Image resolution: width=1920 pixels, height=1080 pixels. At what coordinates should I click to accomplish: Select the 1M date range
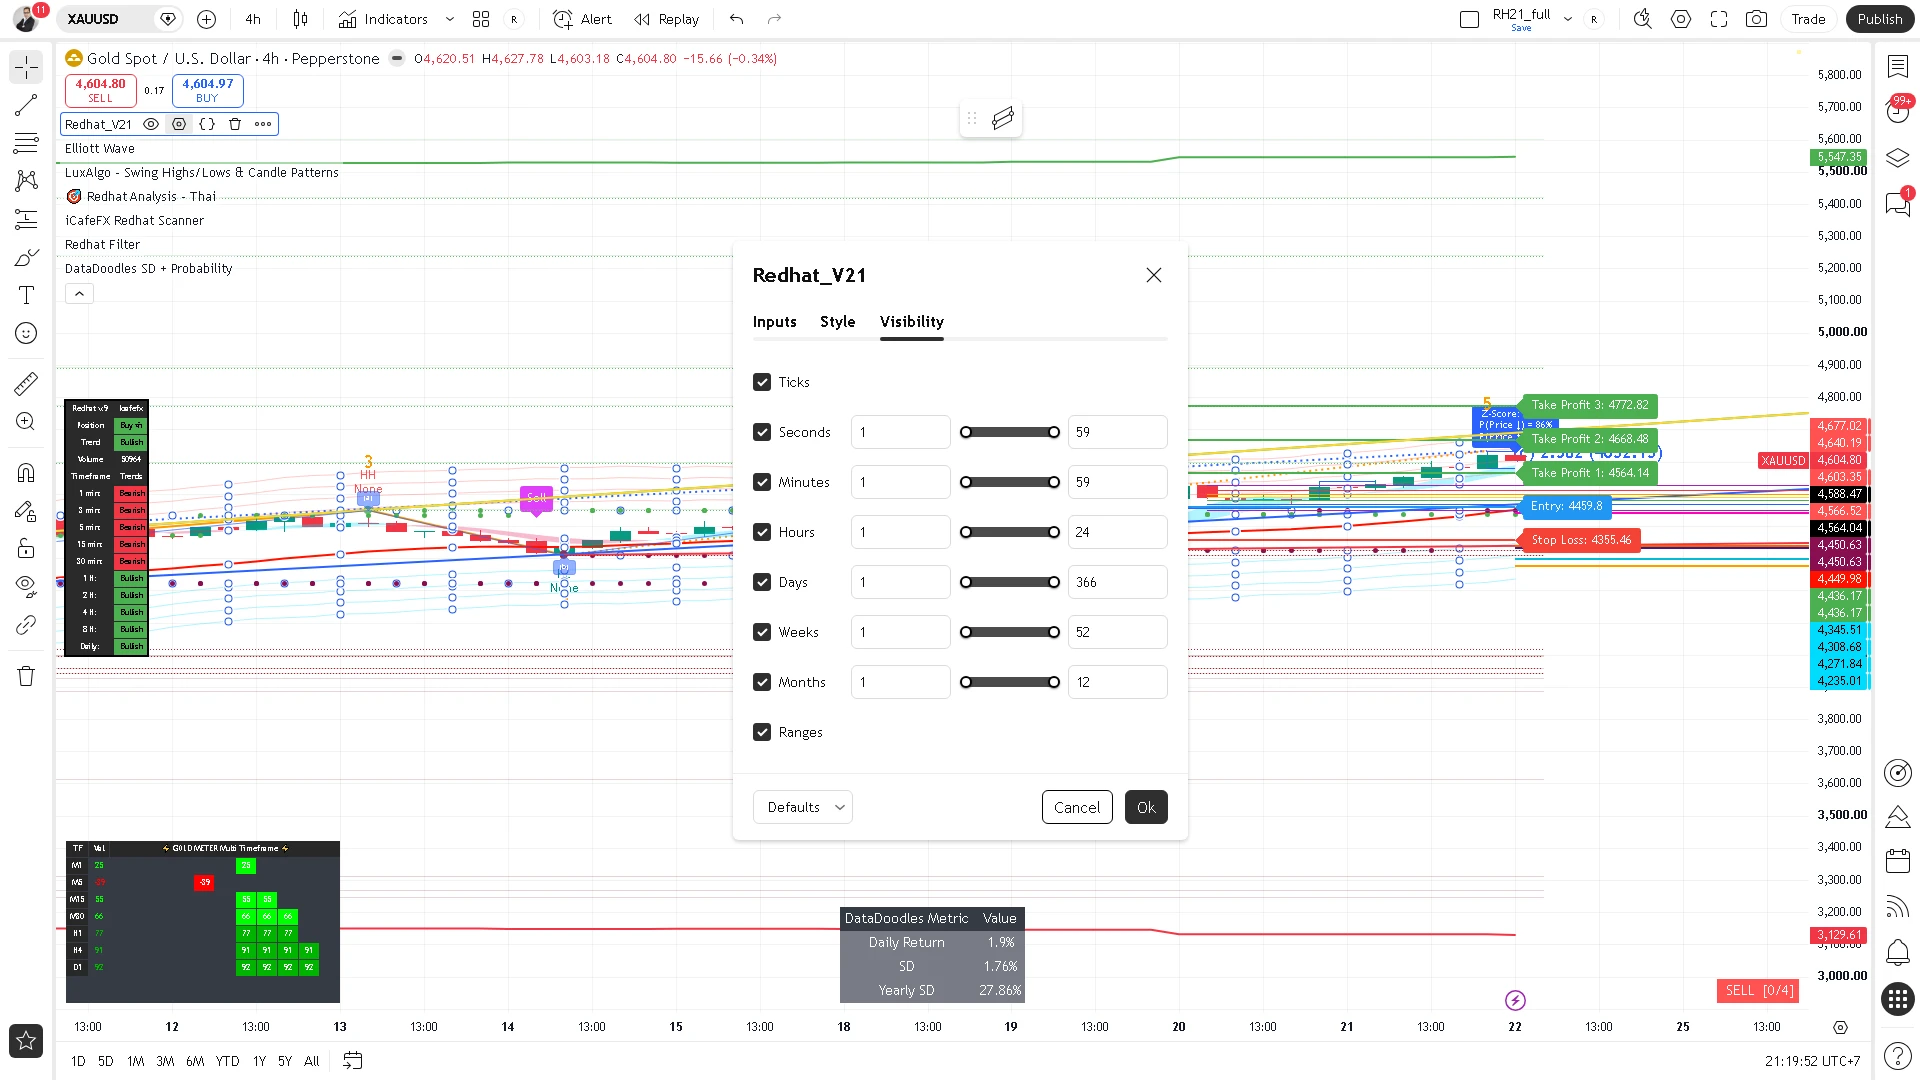[x=135, y=1061]
